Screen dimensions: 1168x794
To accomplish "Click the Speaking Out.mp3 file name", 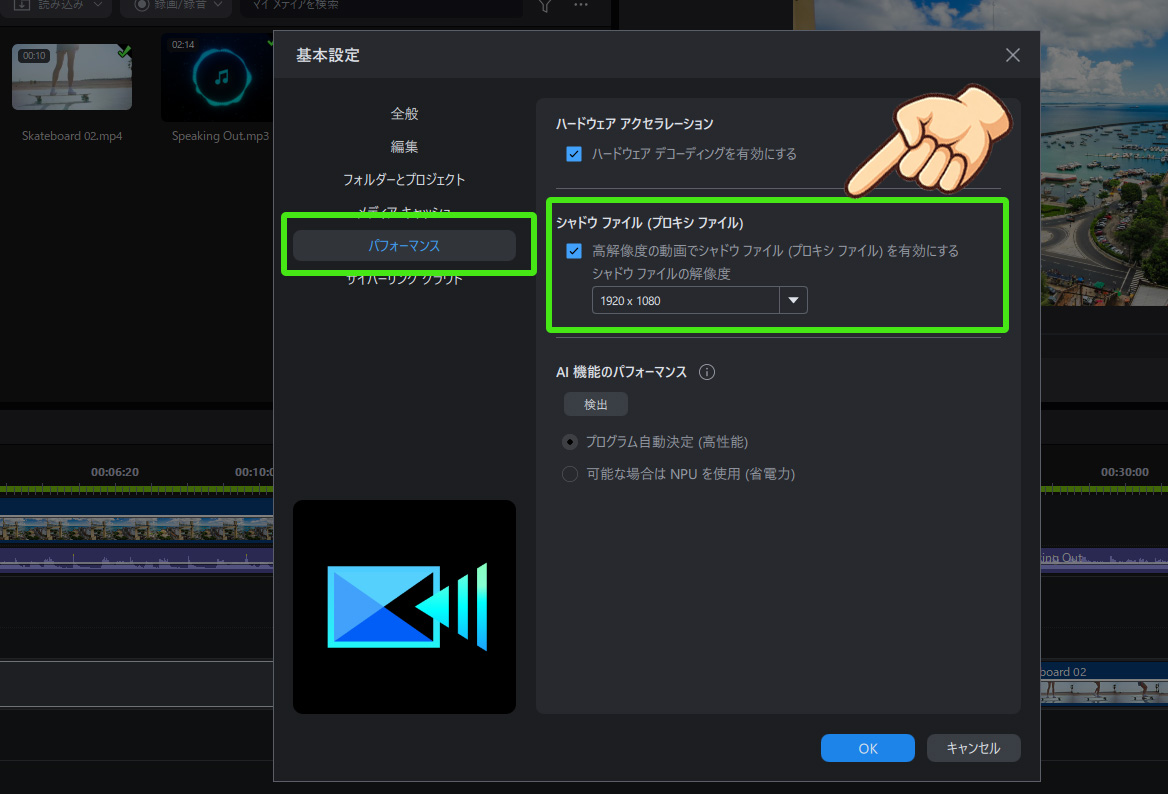I will click(x=220, y=136).
